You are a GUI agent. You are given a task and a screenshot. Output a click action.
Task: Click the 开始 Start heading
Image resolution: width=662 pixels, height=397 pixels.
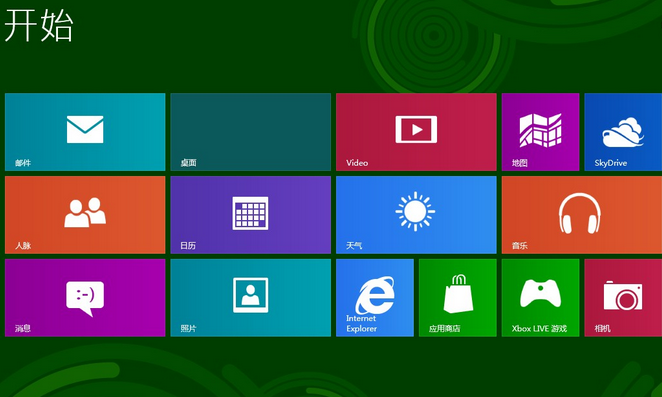pos(39,25)
